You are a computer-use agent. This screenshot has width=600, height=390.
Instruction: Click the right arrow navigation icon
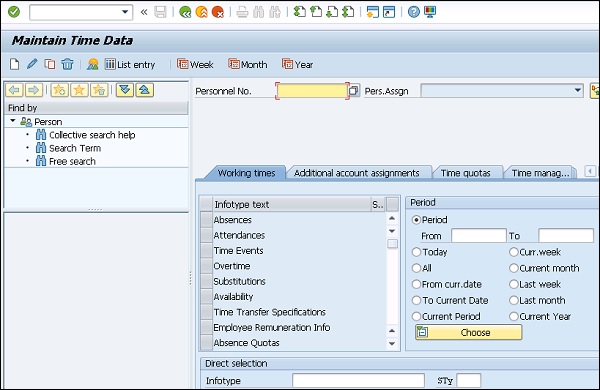34,90
